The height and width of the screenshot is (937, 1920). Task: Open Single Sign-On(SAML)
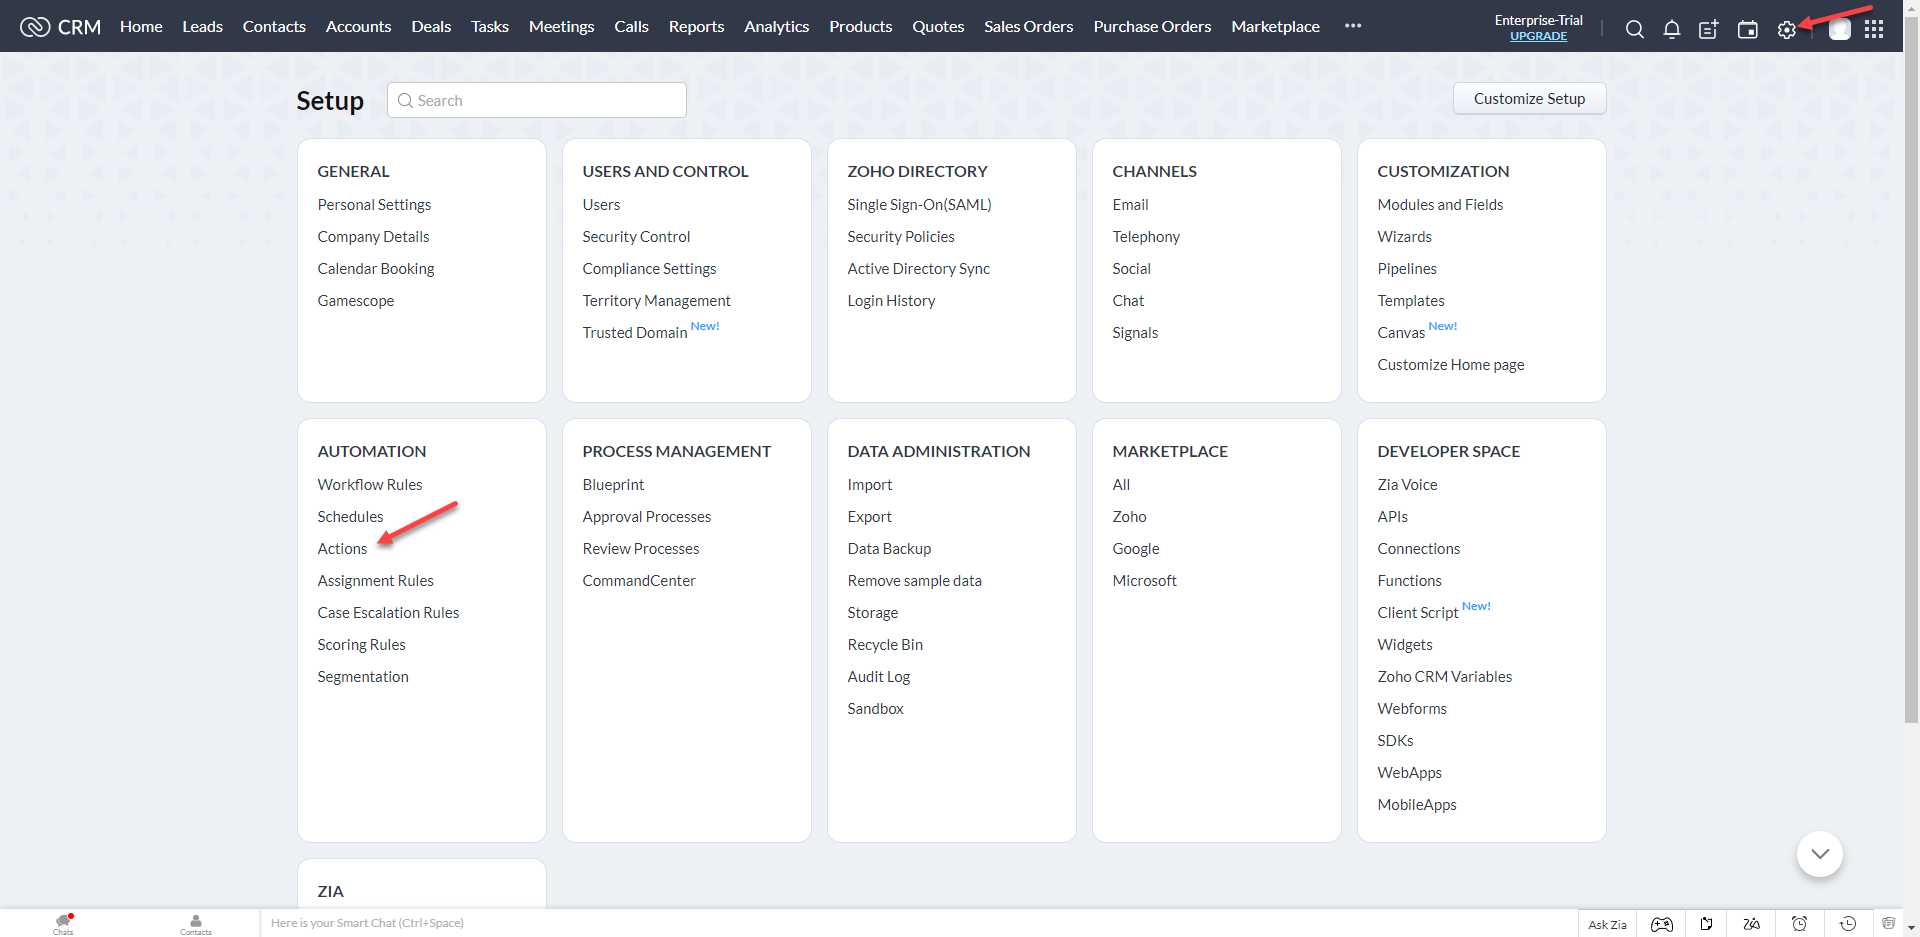pyautogui.click(x=919, y=204)
